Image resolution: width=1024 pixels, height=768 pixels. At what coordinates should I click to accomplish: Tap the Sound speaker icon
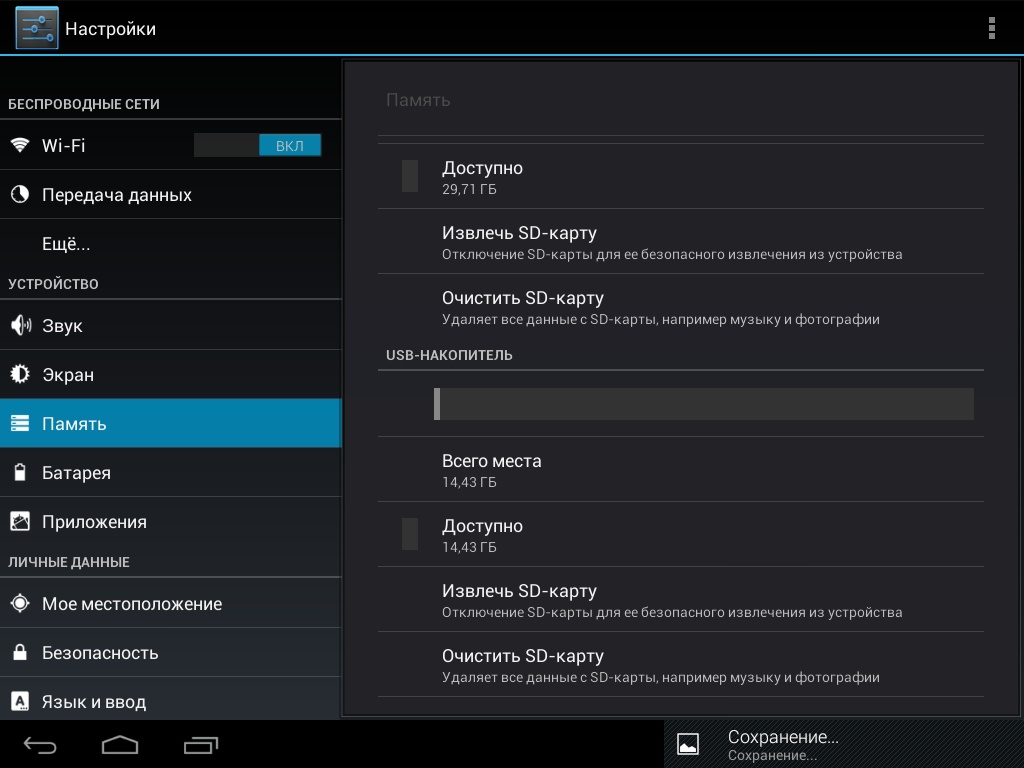point(20,326)
